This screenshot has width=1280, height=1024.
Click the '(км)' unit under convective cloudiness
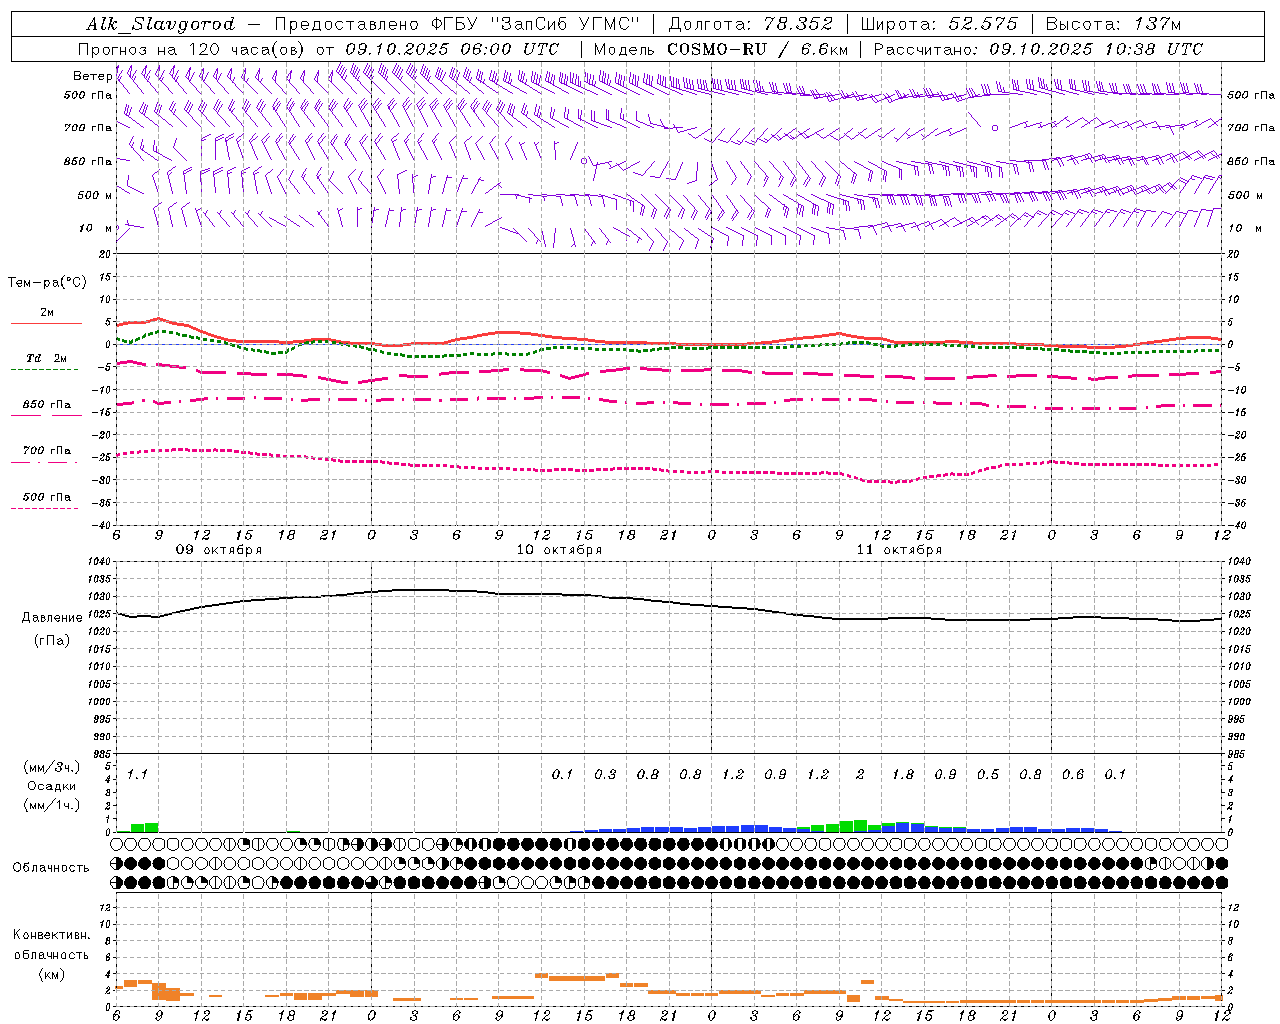pos(51,974)
